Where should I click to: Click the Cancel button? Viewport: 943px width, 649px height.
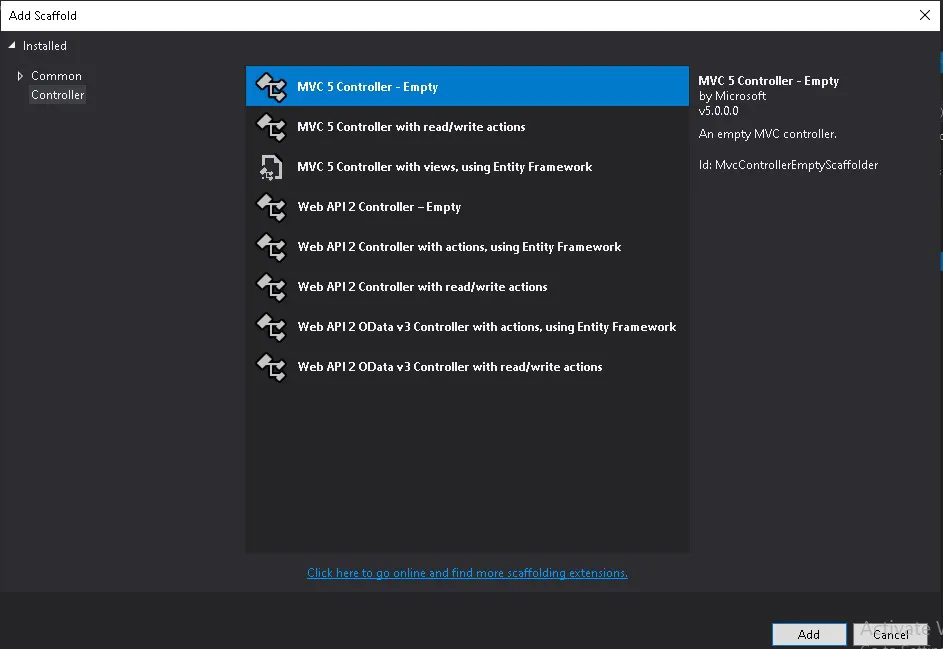click(x=891, y=634)
